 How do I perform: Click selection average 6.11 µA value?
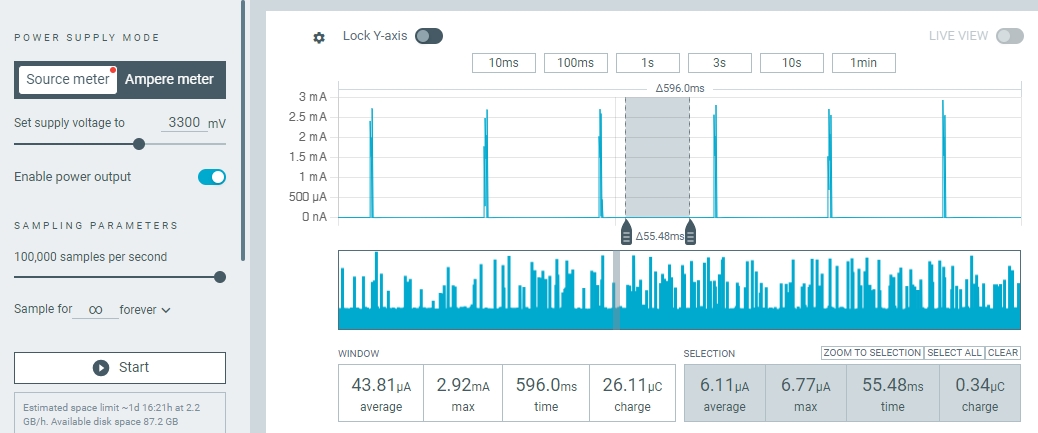point(724,385)
